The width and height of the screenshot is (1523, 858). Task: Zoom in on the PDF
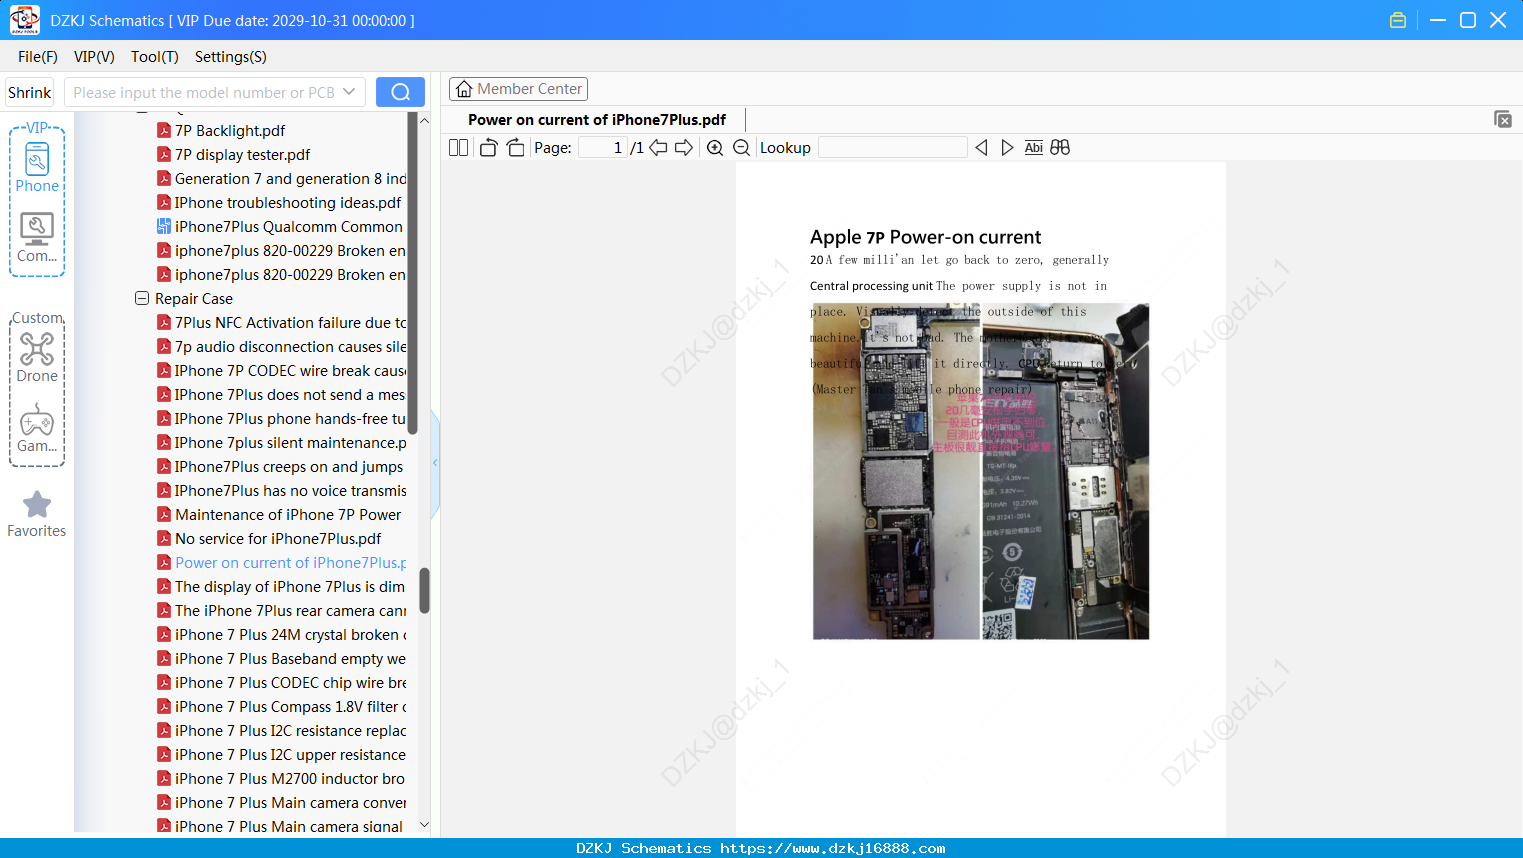click(715, 148)
